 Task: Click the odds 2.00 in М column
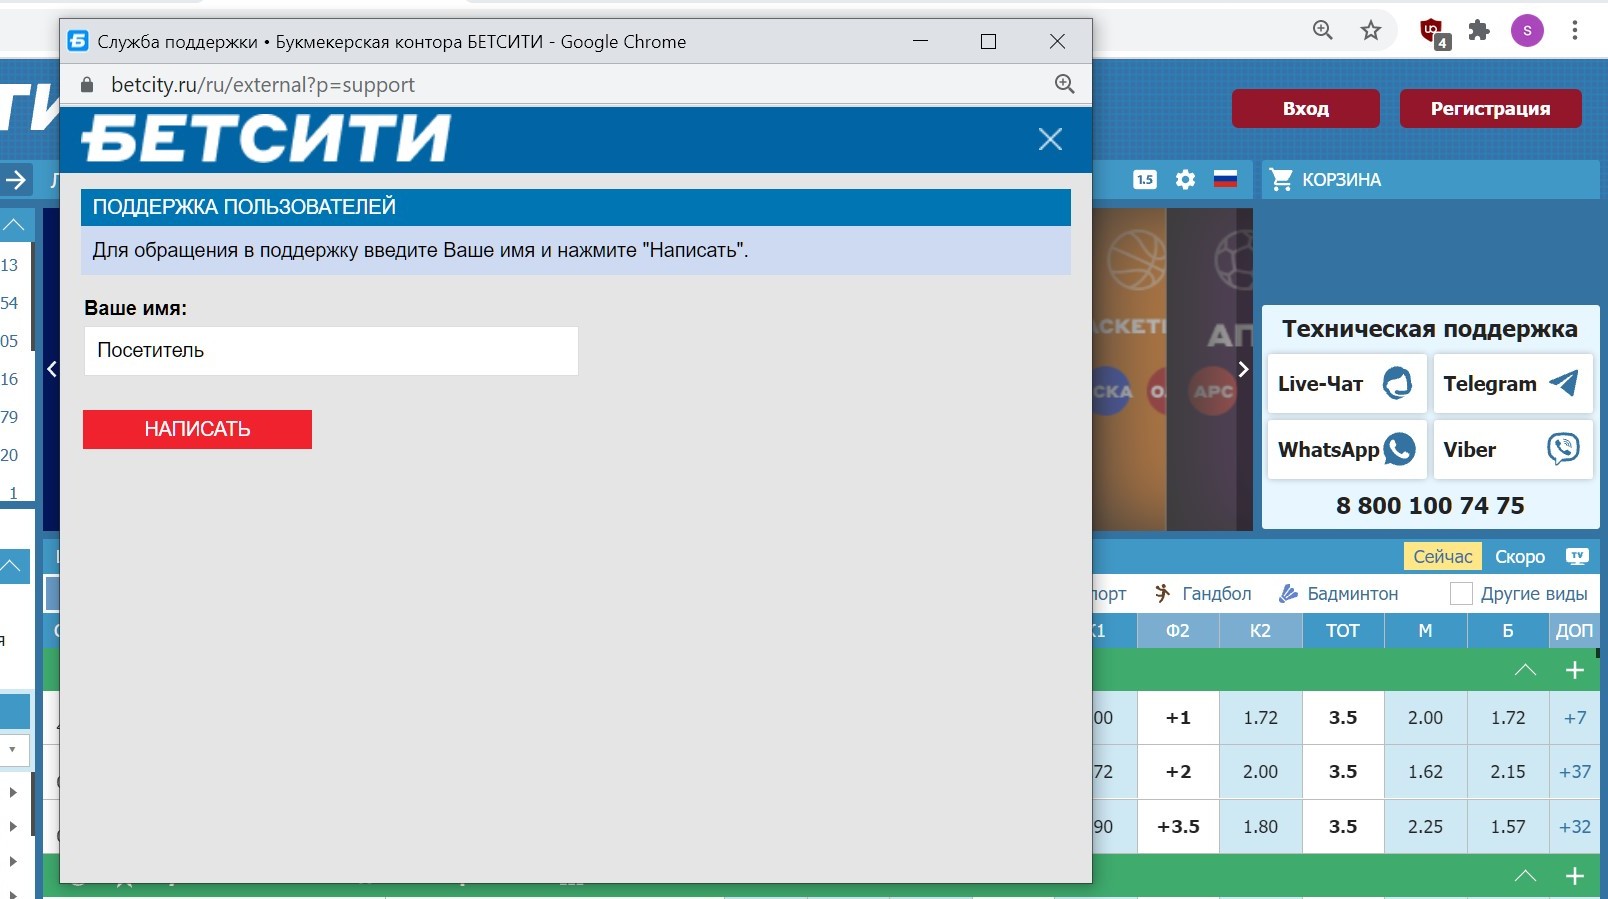click(1425, 718)
